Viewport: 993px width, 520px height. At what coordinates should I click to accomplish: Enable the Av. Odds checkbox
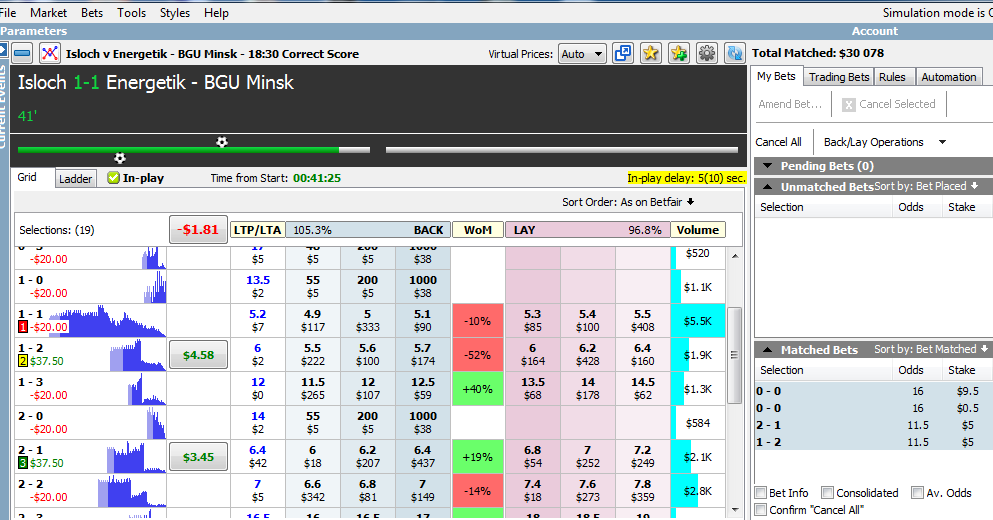(917, 493)
